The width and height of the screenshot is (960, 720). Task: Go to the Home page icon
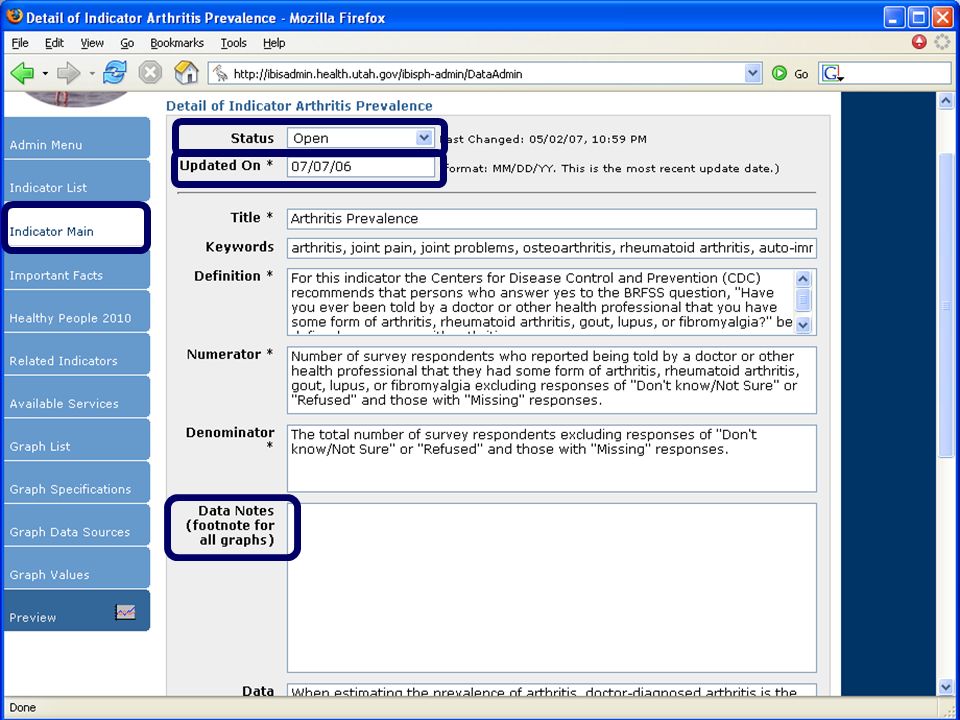pyautogui.click(x=186, y=73)
